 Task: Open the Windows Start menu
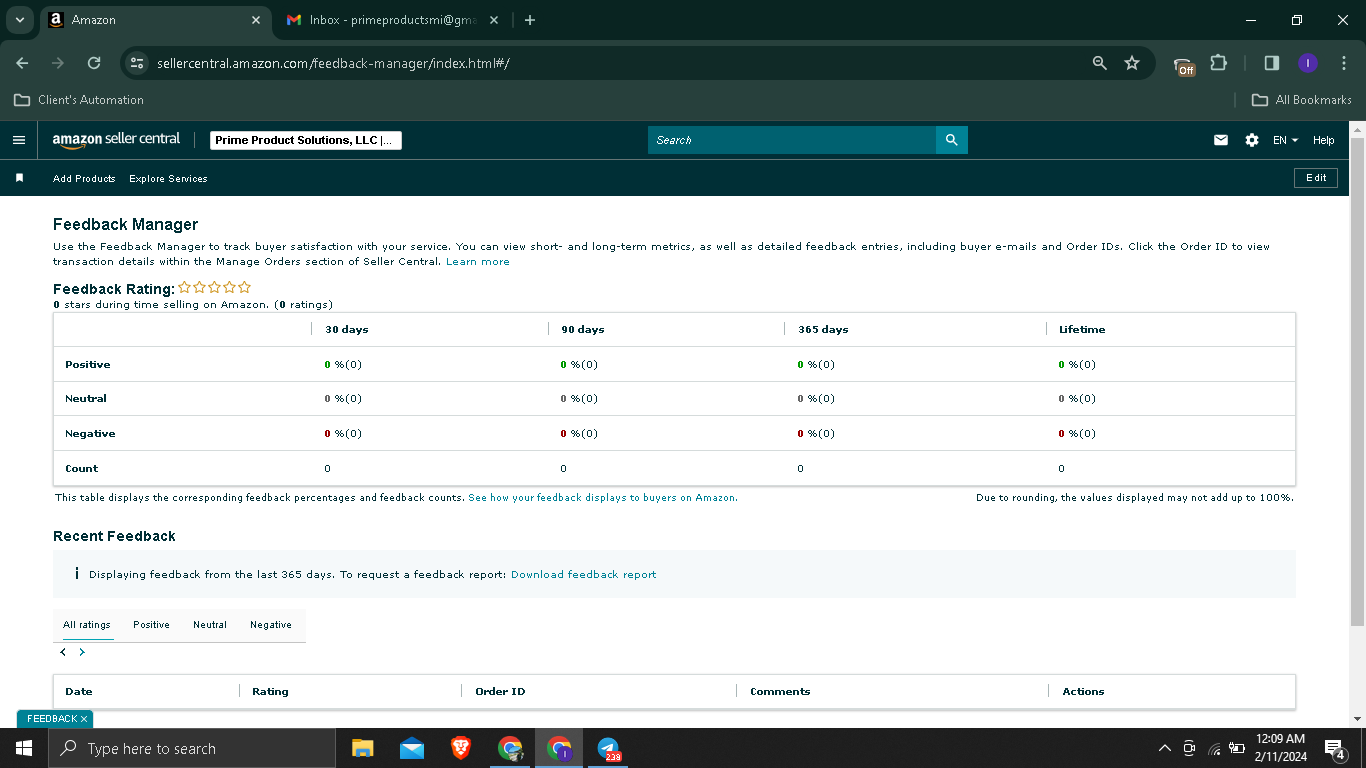(x=23, y=748)
